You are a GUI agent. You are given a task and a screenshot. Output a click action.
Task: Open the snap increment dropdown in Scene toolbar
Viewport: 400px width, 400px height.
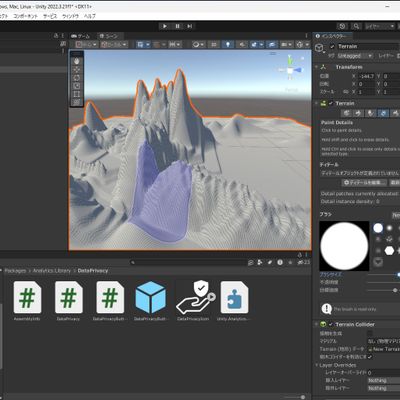(175, 44)
